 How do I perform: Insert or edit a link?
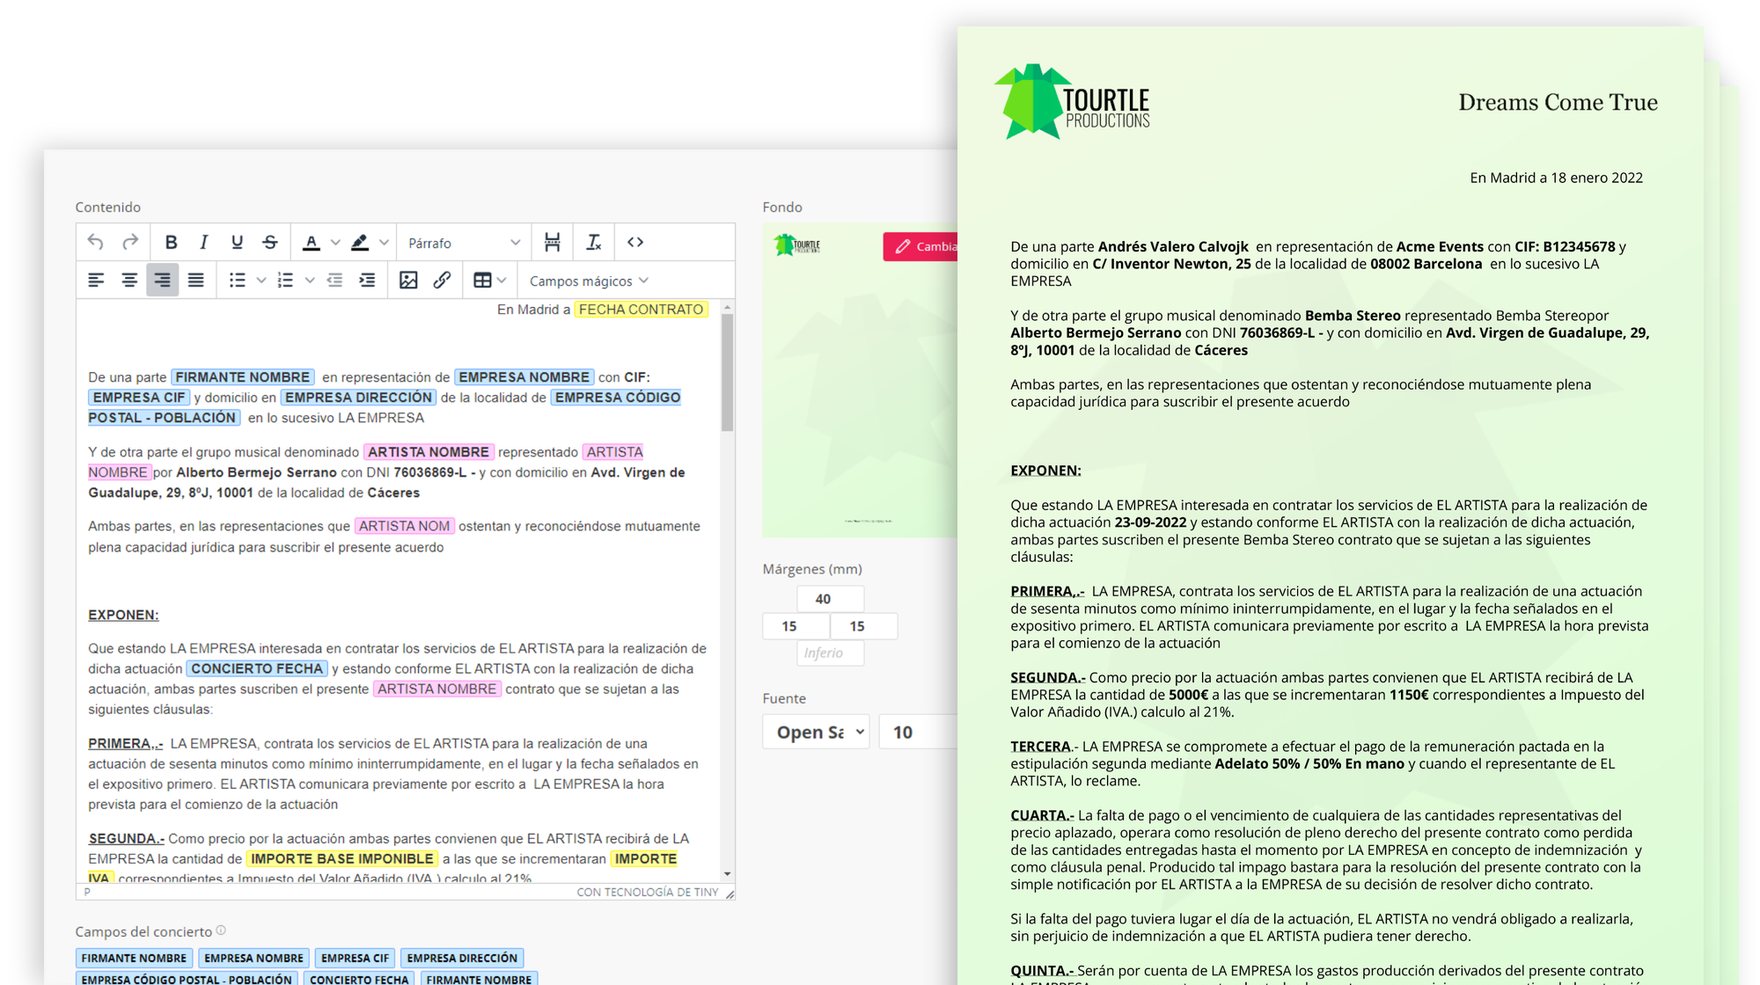(x=442, y=280)
